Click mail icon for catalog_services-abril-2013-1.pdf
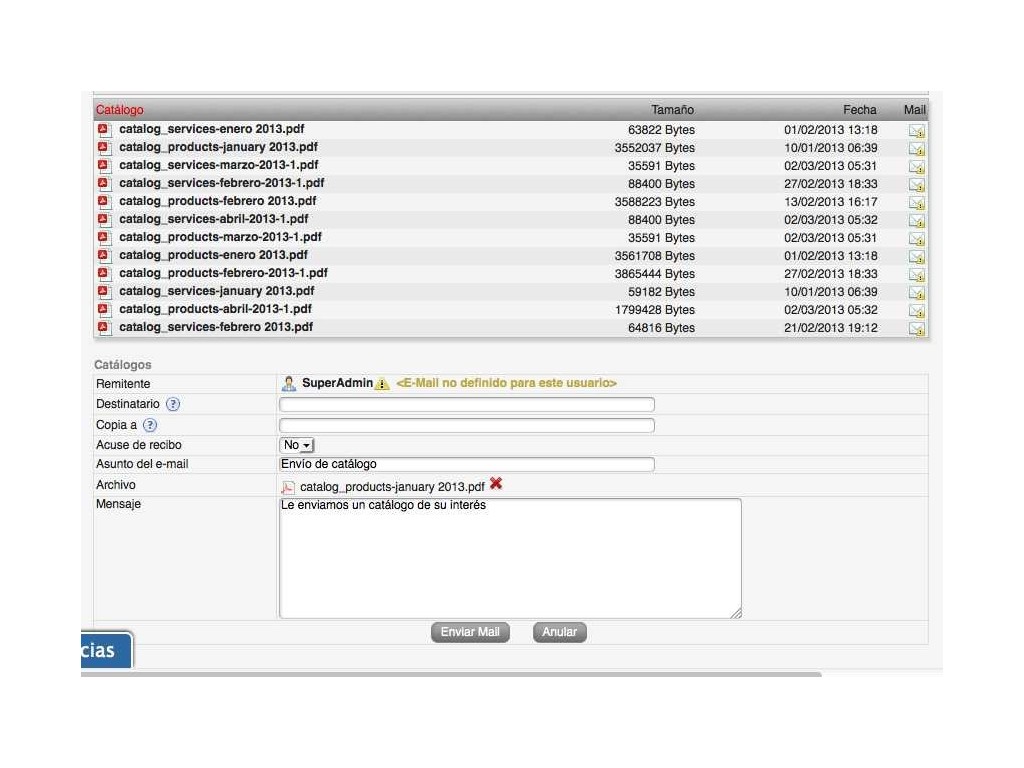 pos(917,221)
